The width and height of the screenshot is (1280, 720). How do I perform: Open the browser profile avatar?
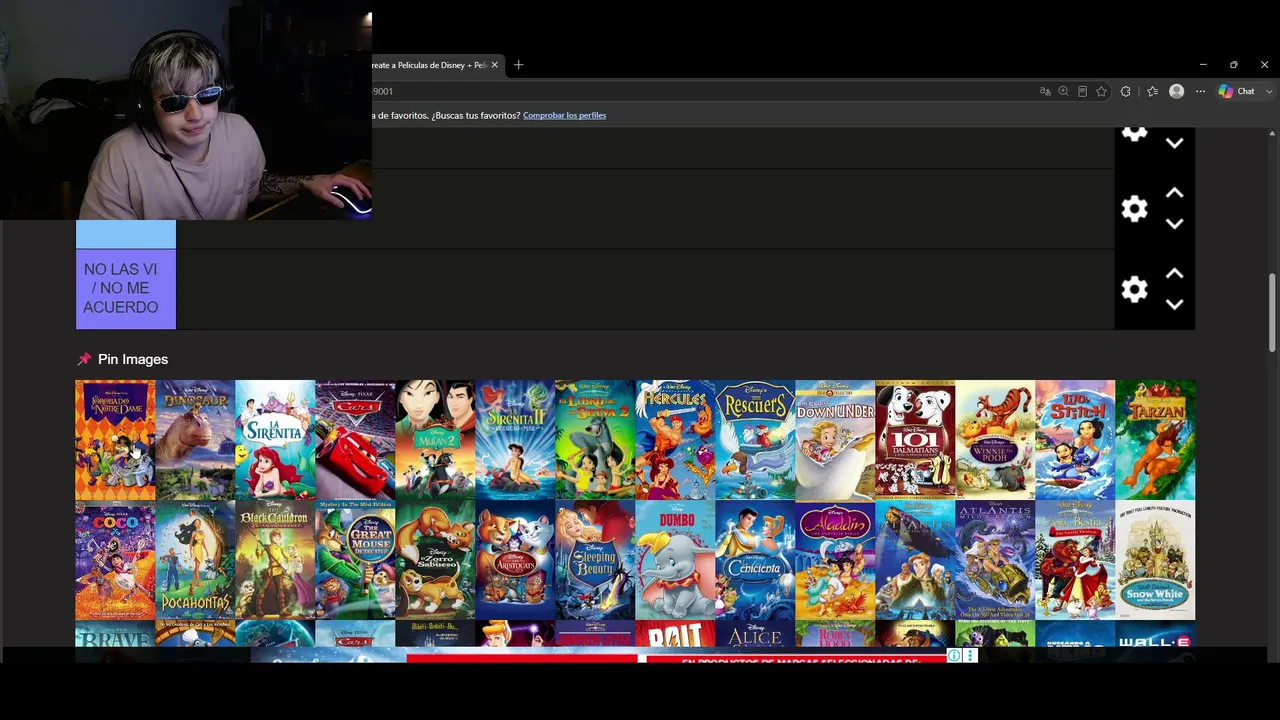coord(1177,91)
